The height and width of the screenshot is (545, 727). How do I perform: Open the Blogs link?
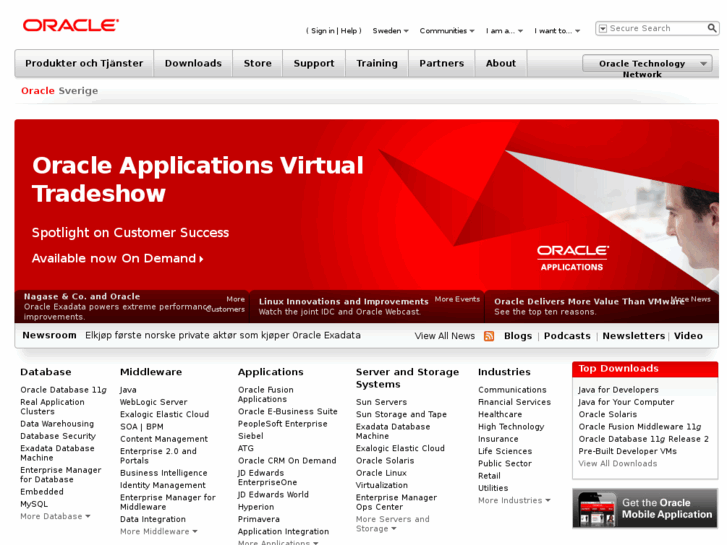(518, 336)
